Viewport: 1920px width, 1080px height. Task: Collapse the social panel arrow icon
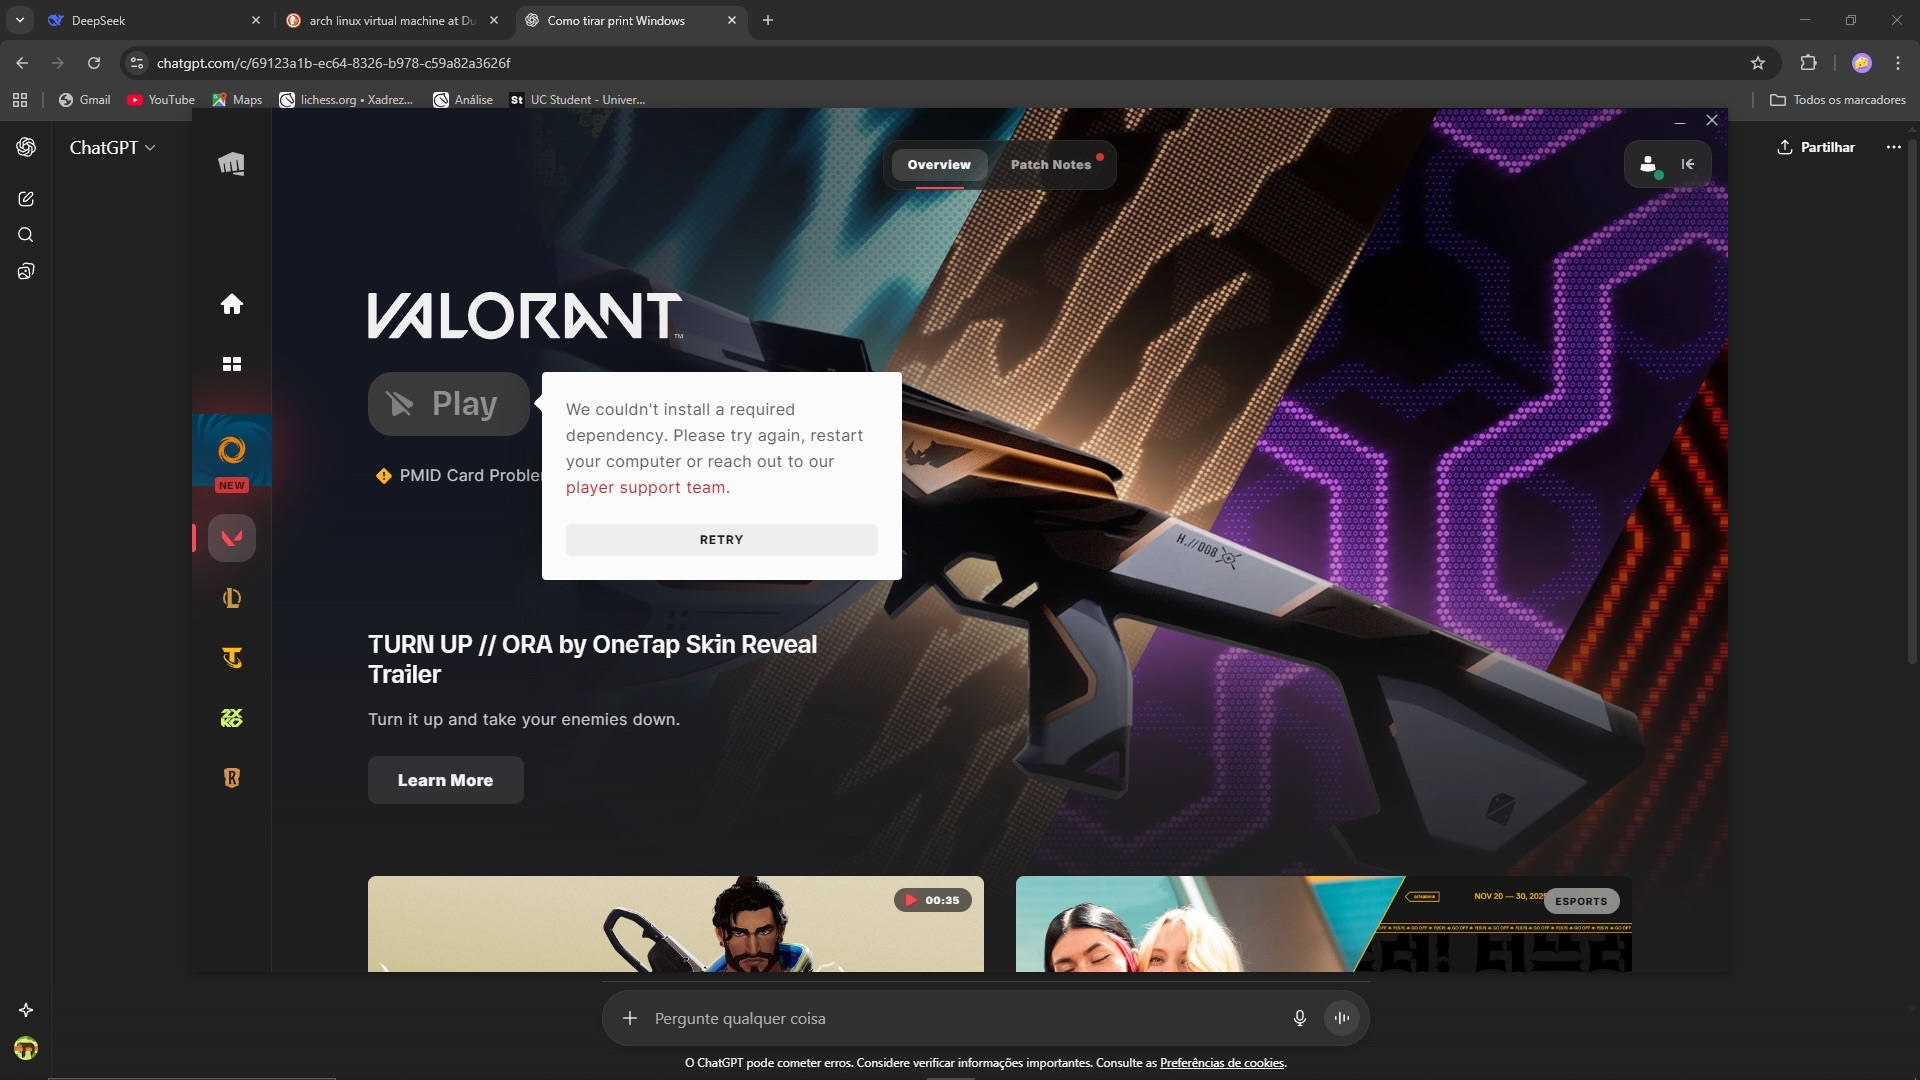(x=1688, y=165)
